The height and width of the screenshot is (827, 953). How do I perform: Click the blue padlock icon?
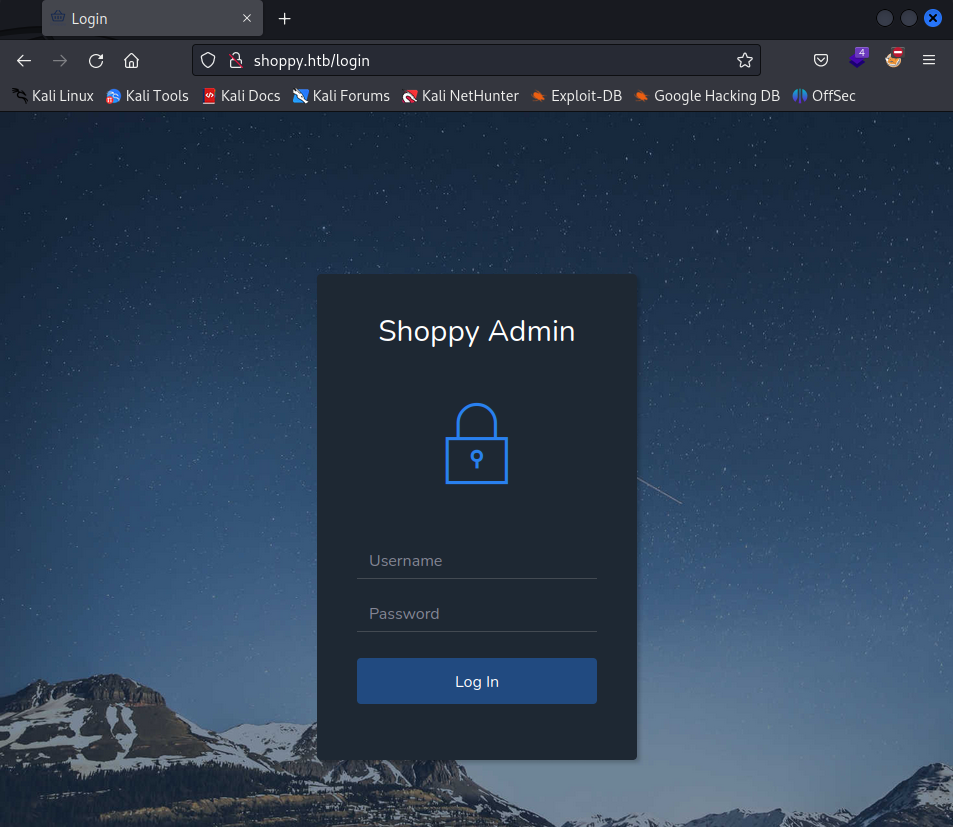tap(476, 444)
